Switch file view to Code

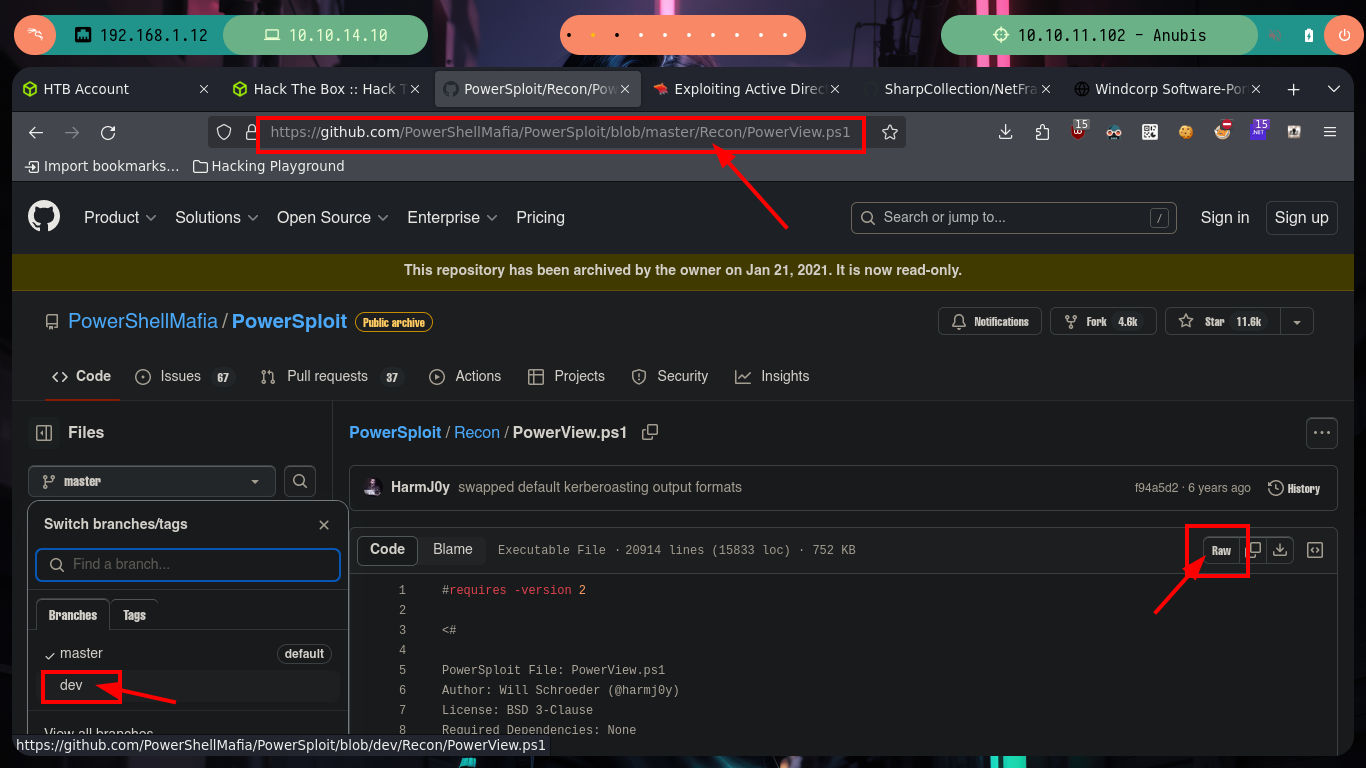387,549
